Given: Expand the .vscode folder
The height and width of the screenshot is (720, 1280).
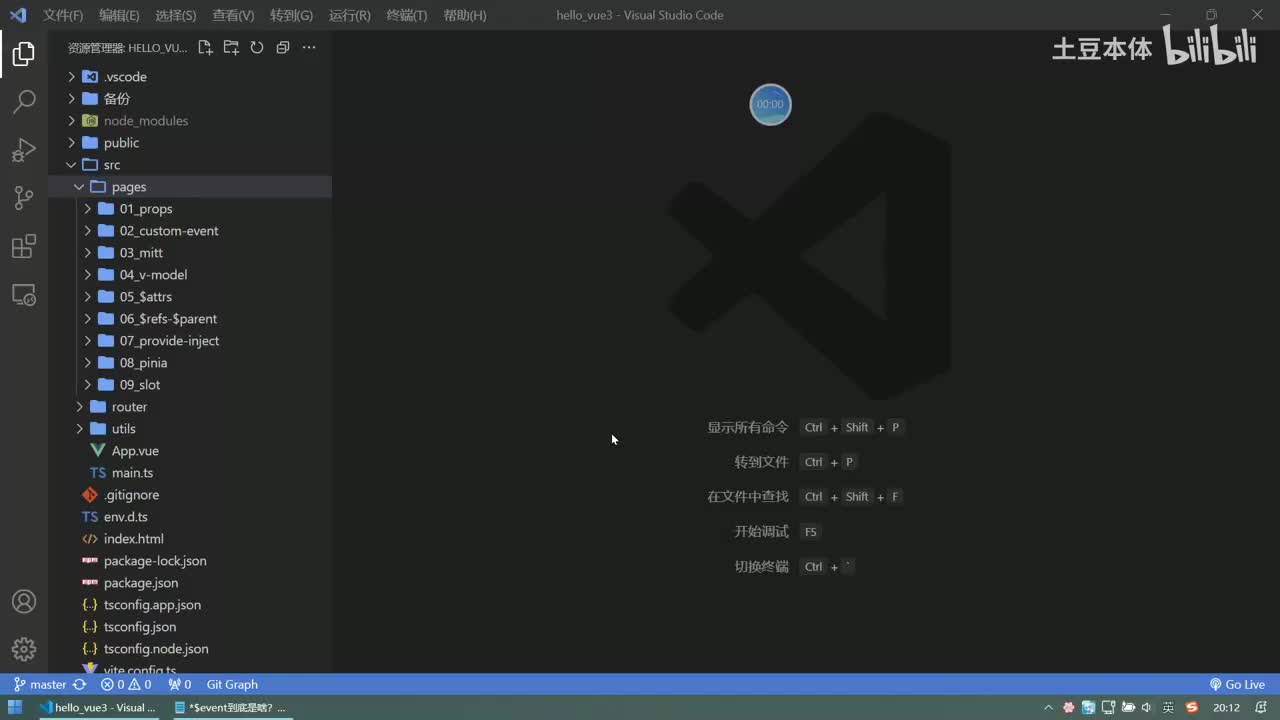Looking at the screenshot, I should 190,77.
